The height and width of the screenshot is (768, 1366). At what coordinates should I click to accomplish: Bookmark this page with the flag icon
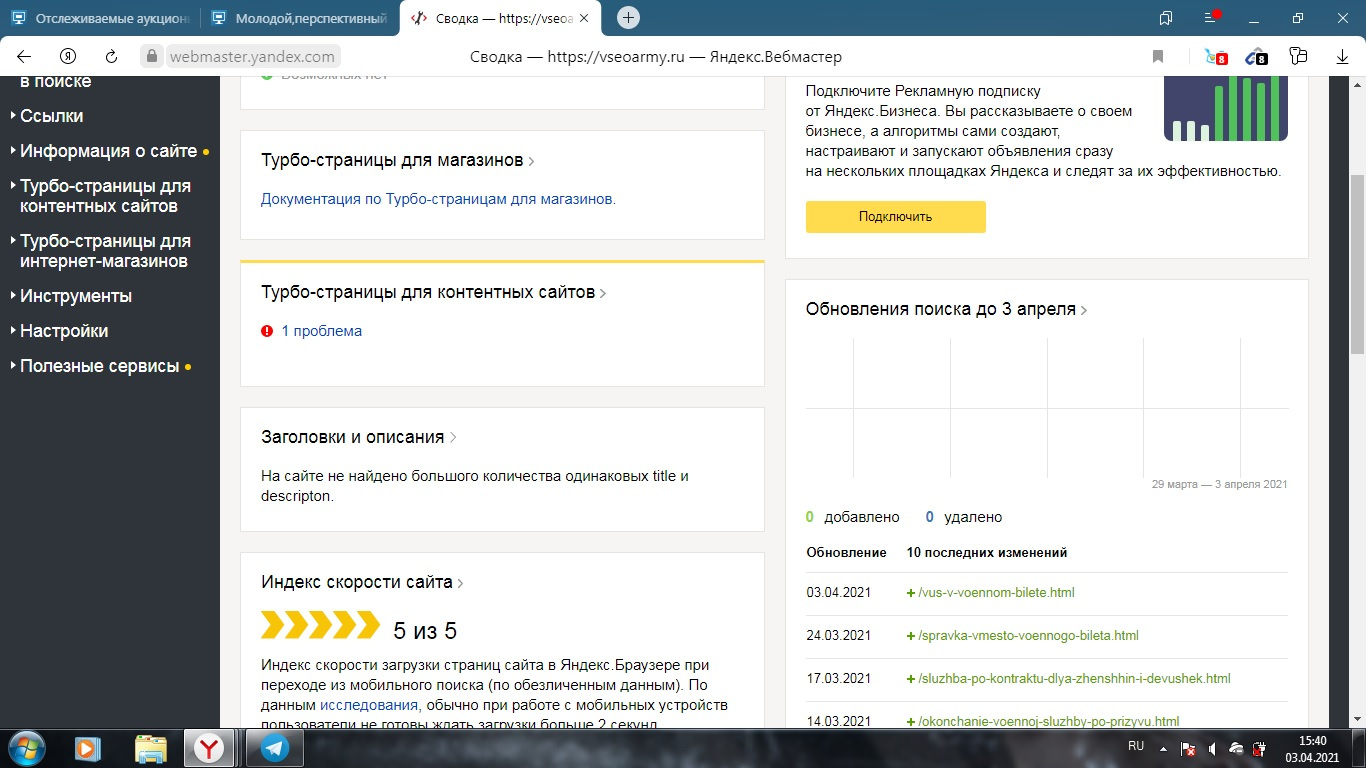click(1158, 57)
